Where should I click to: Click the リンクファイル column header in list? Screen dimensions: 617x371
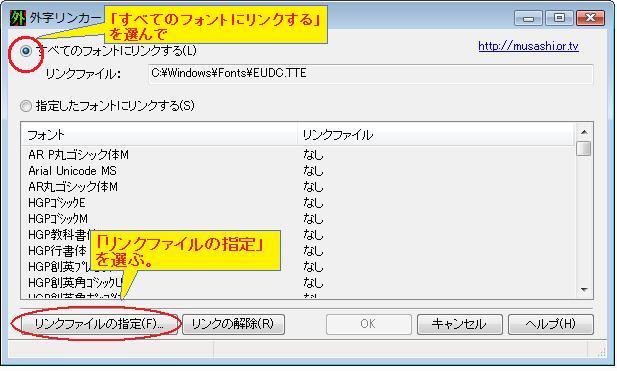[x=436, y=135]
